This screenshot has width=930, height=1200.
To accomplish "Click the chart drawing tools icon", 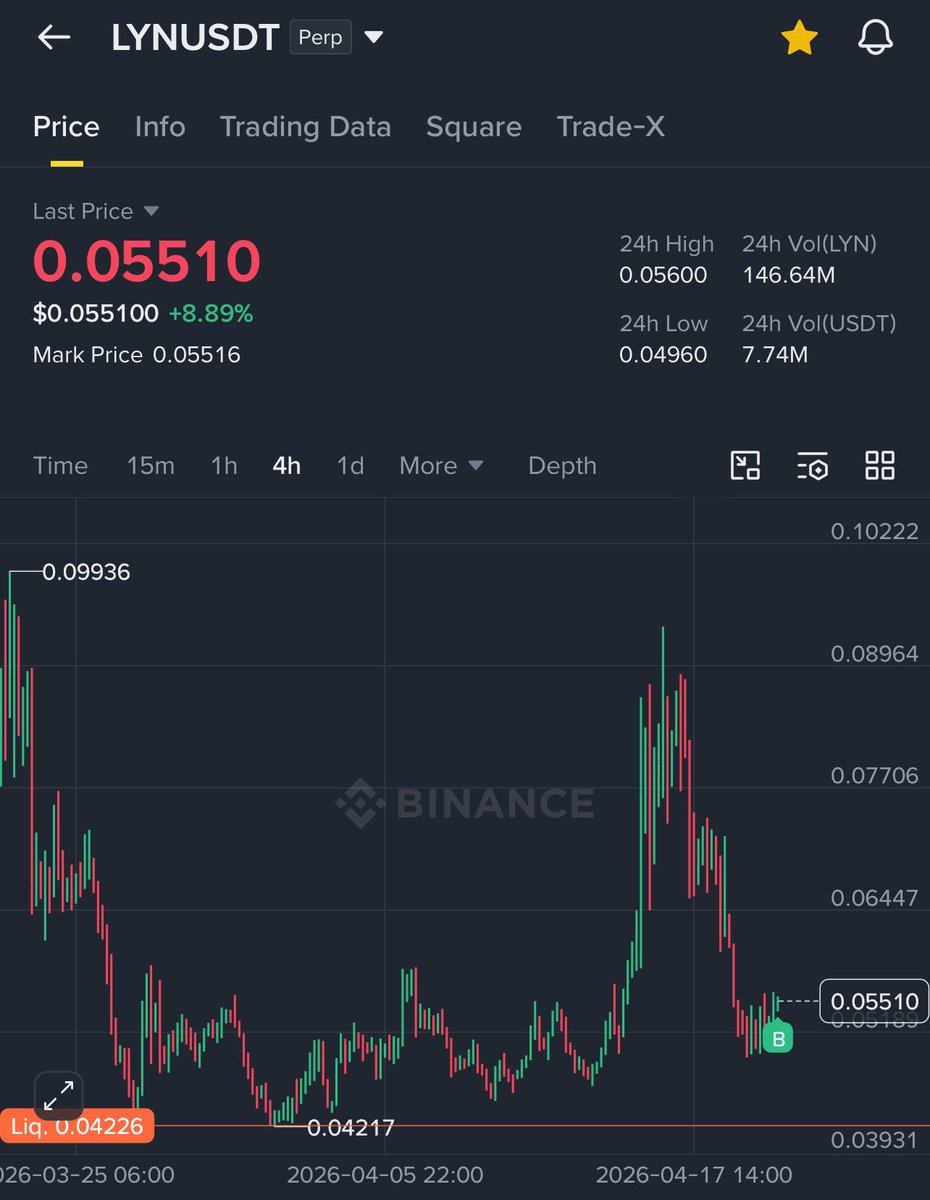I will coord(746,465).
